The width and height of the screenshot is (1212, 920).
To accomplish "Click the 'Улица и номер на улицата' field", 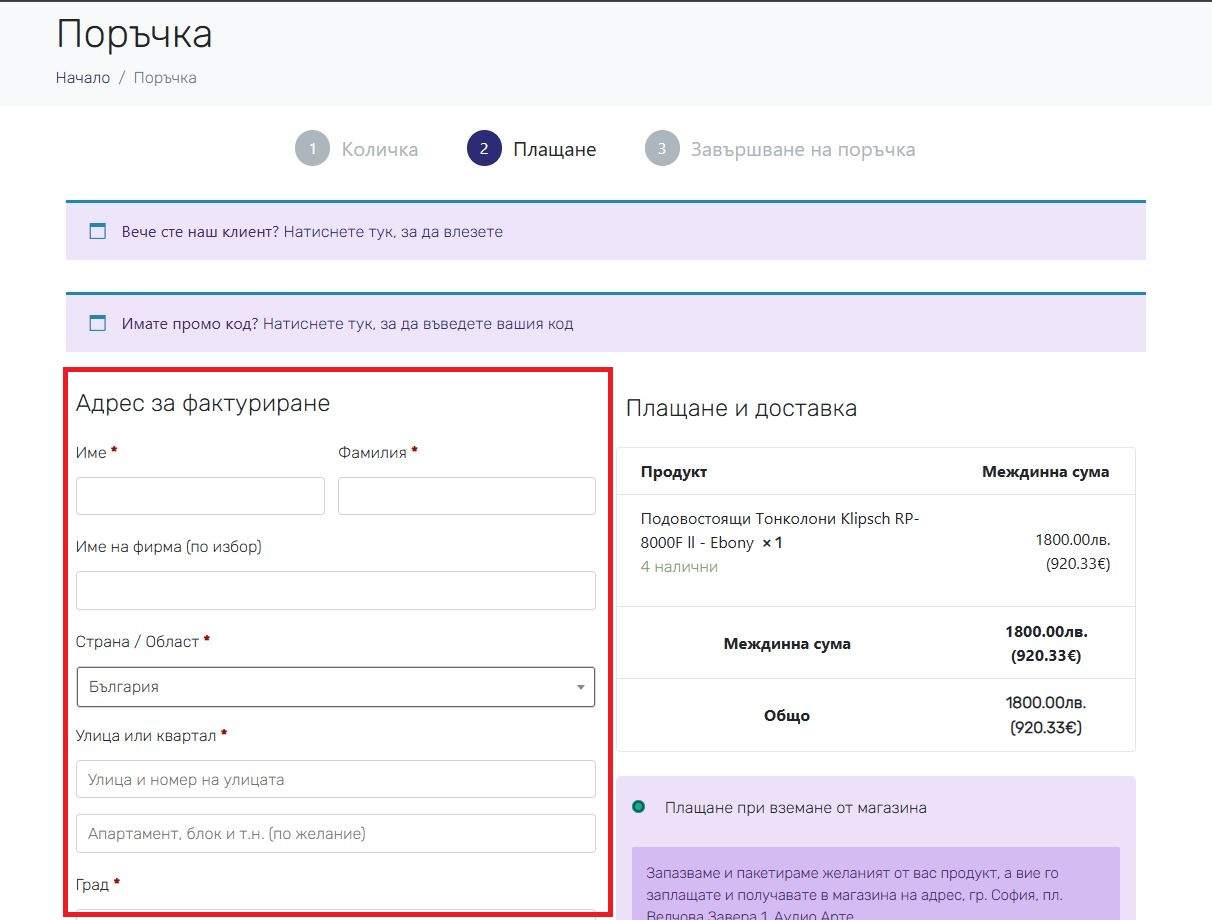I will point(336,779).
